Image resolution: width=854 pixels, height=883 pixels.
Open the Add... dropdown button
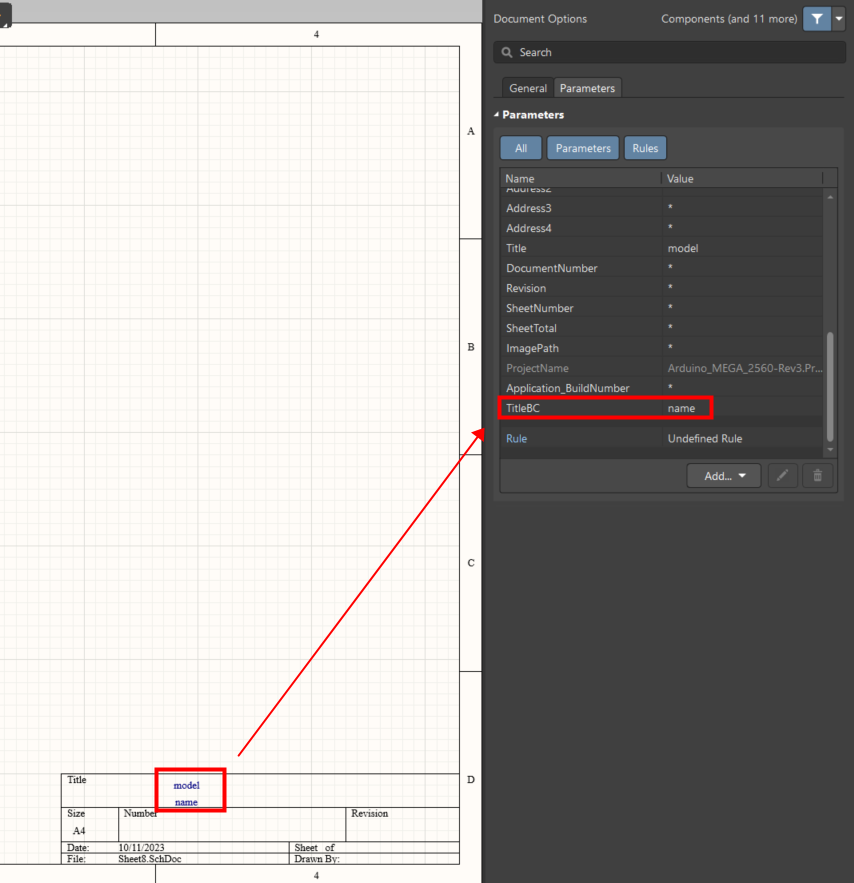point(724,476)
